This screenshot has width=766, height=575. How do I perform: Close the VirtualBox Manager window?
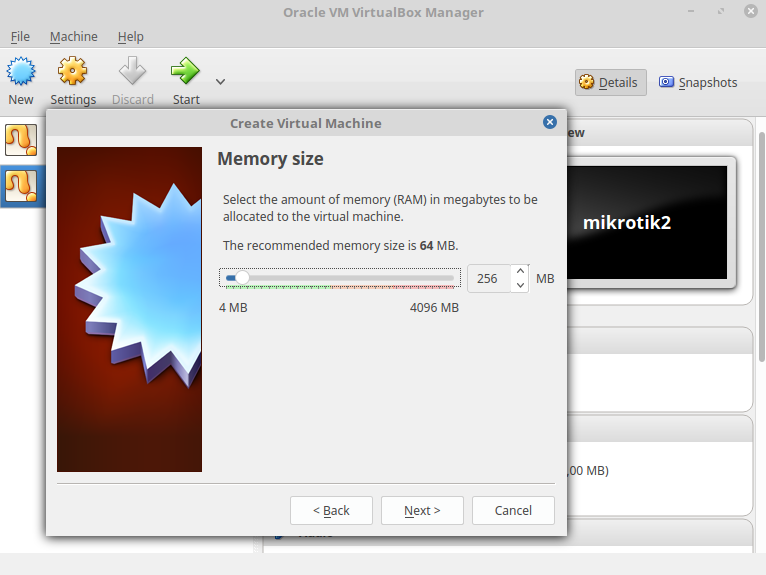750,11
